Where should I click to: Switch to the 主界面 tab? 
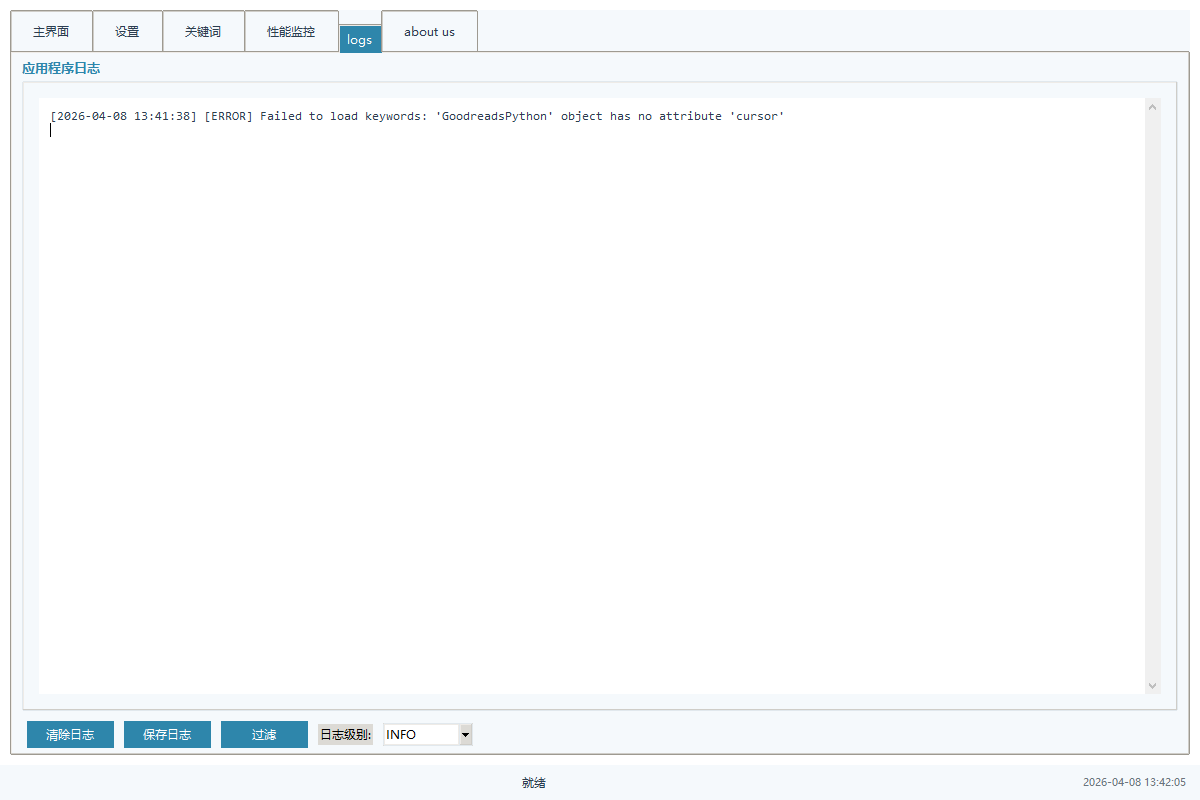(x=51, y=32)
